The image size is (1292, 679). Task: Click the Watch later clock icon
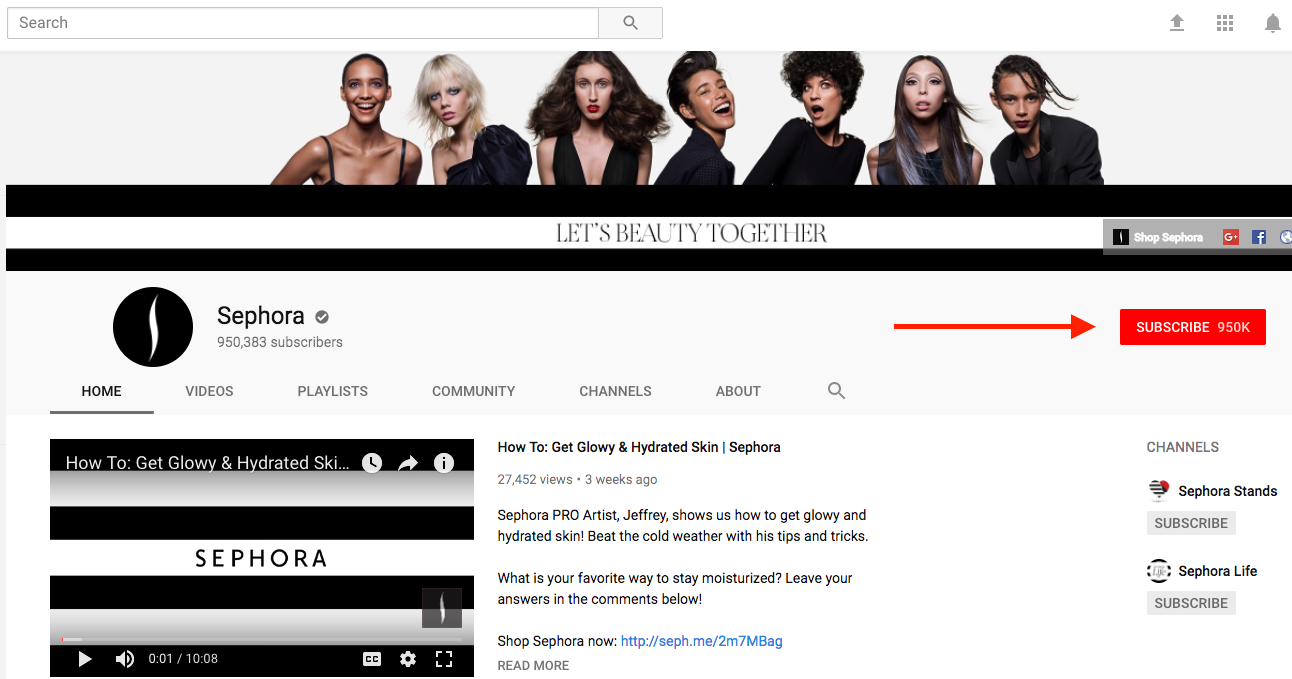pyautogui.click(x=372, y=463)
